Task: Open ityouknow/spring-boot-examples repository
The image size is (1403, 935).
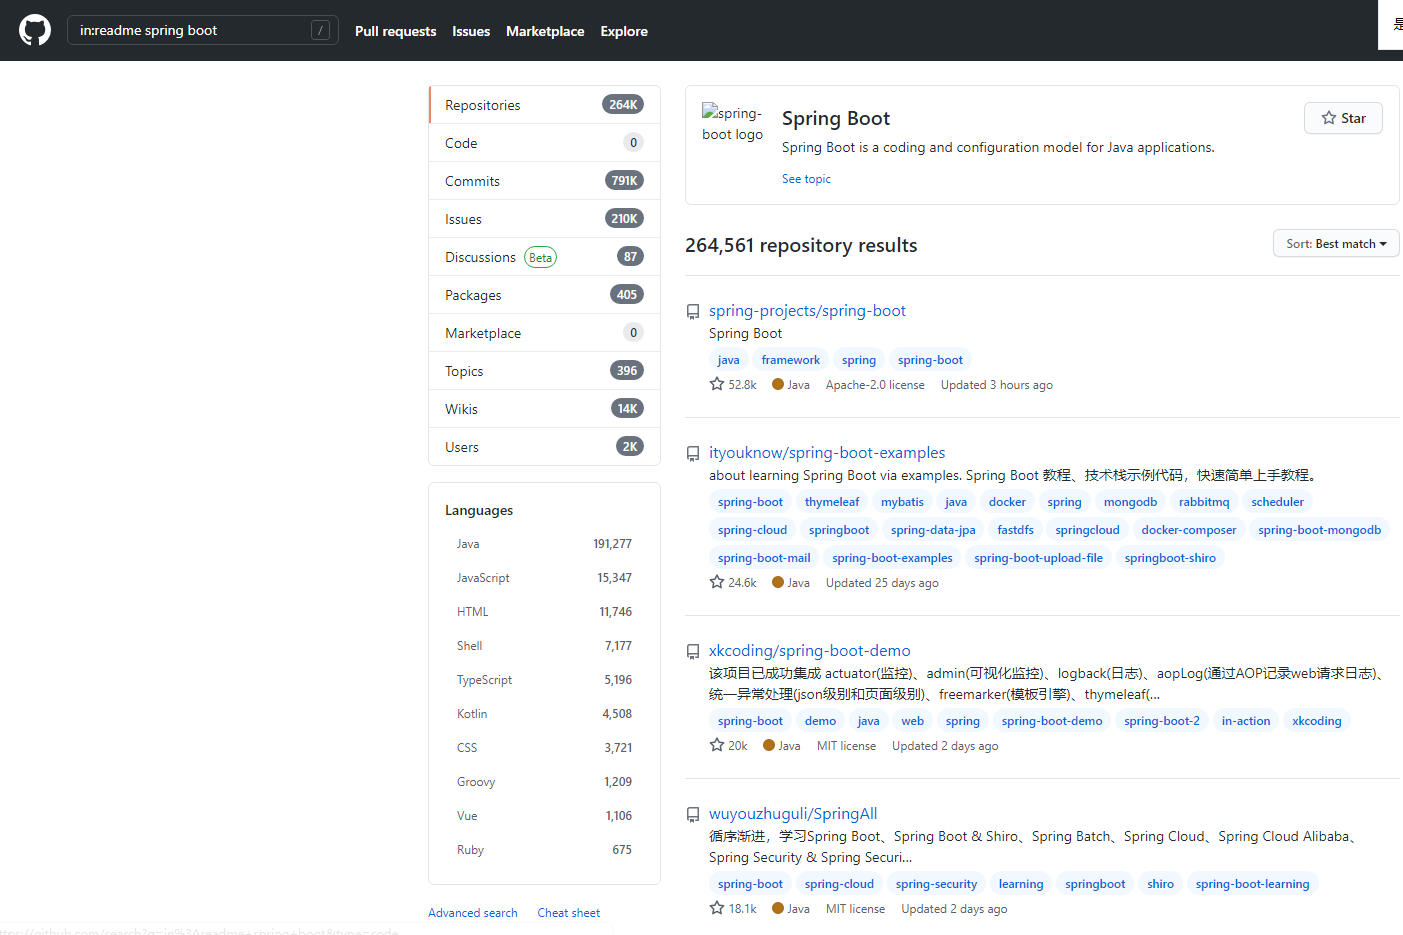Action: [827, 453]
